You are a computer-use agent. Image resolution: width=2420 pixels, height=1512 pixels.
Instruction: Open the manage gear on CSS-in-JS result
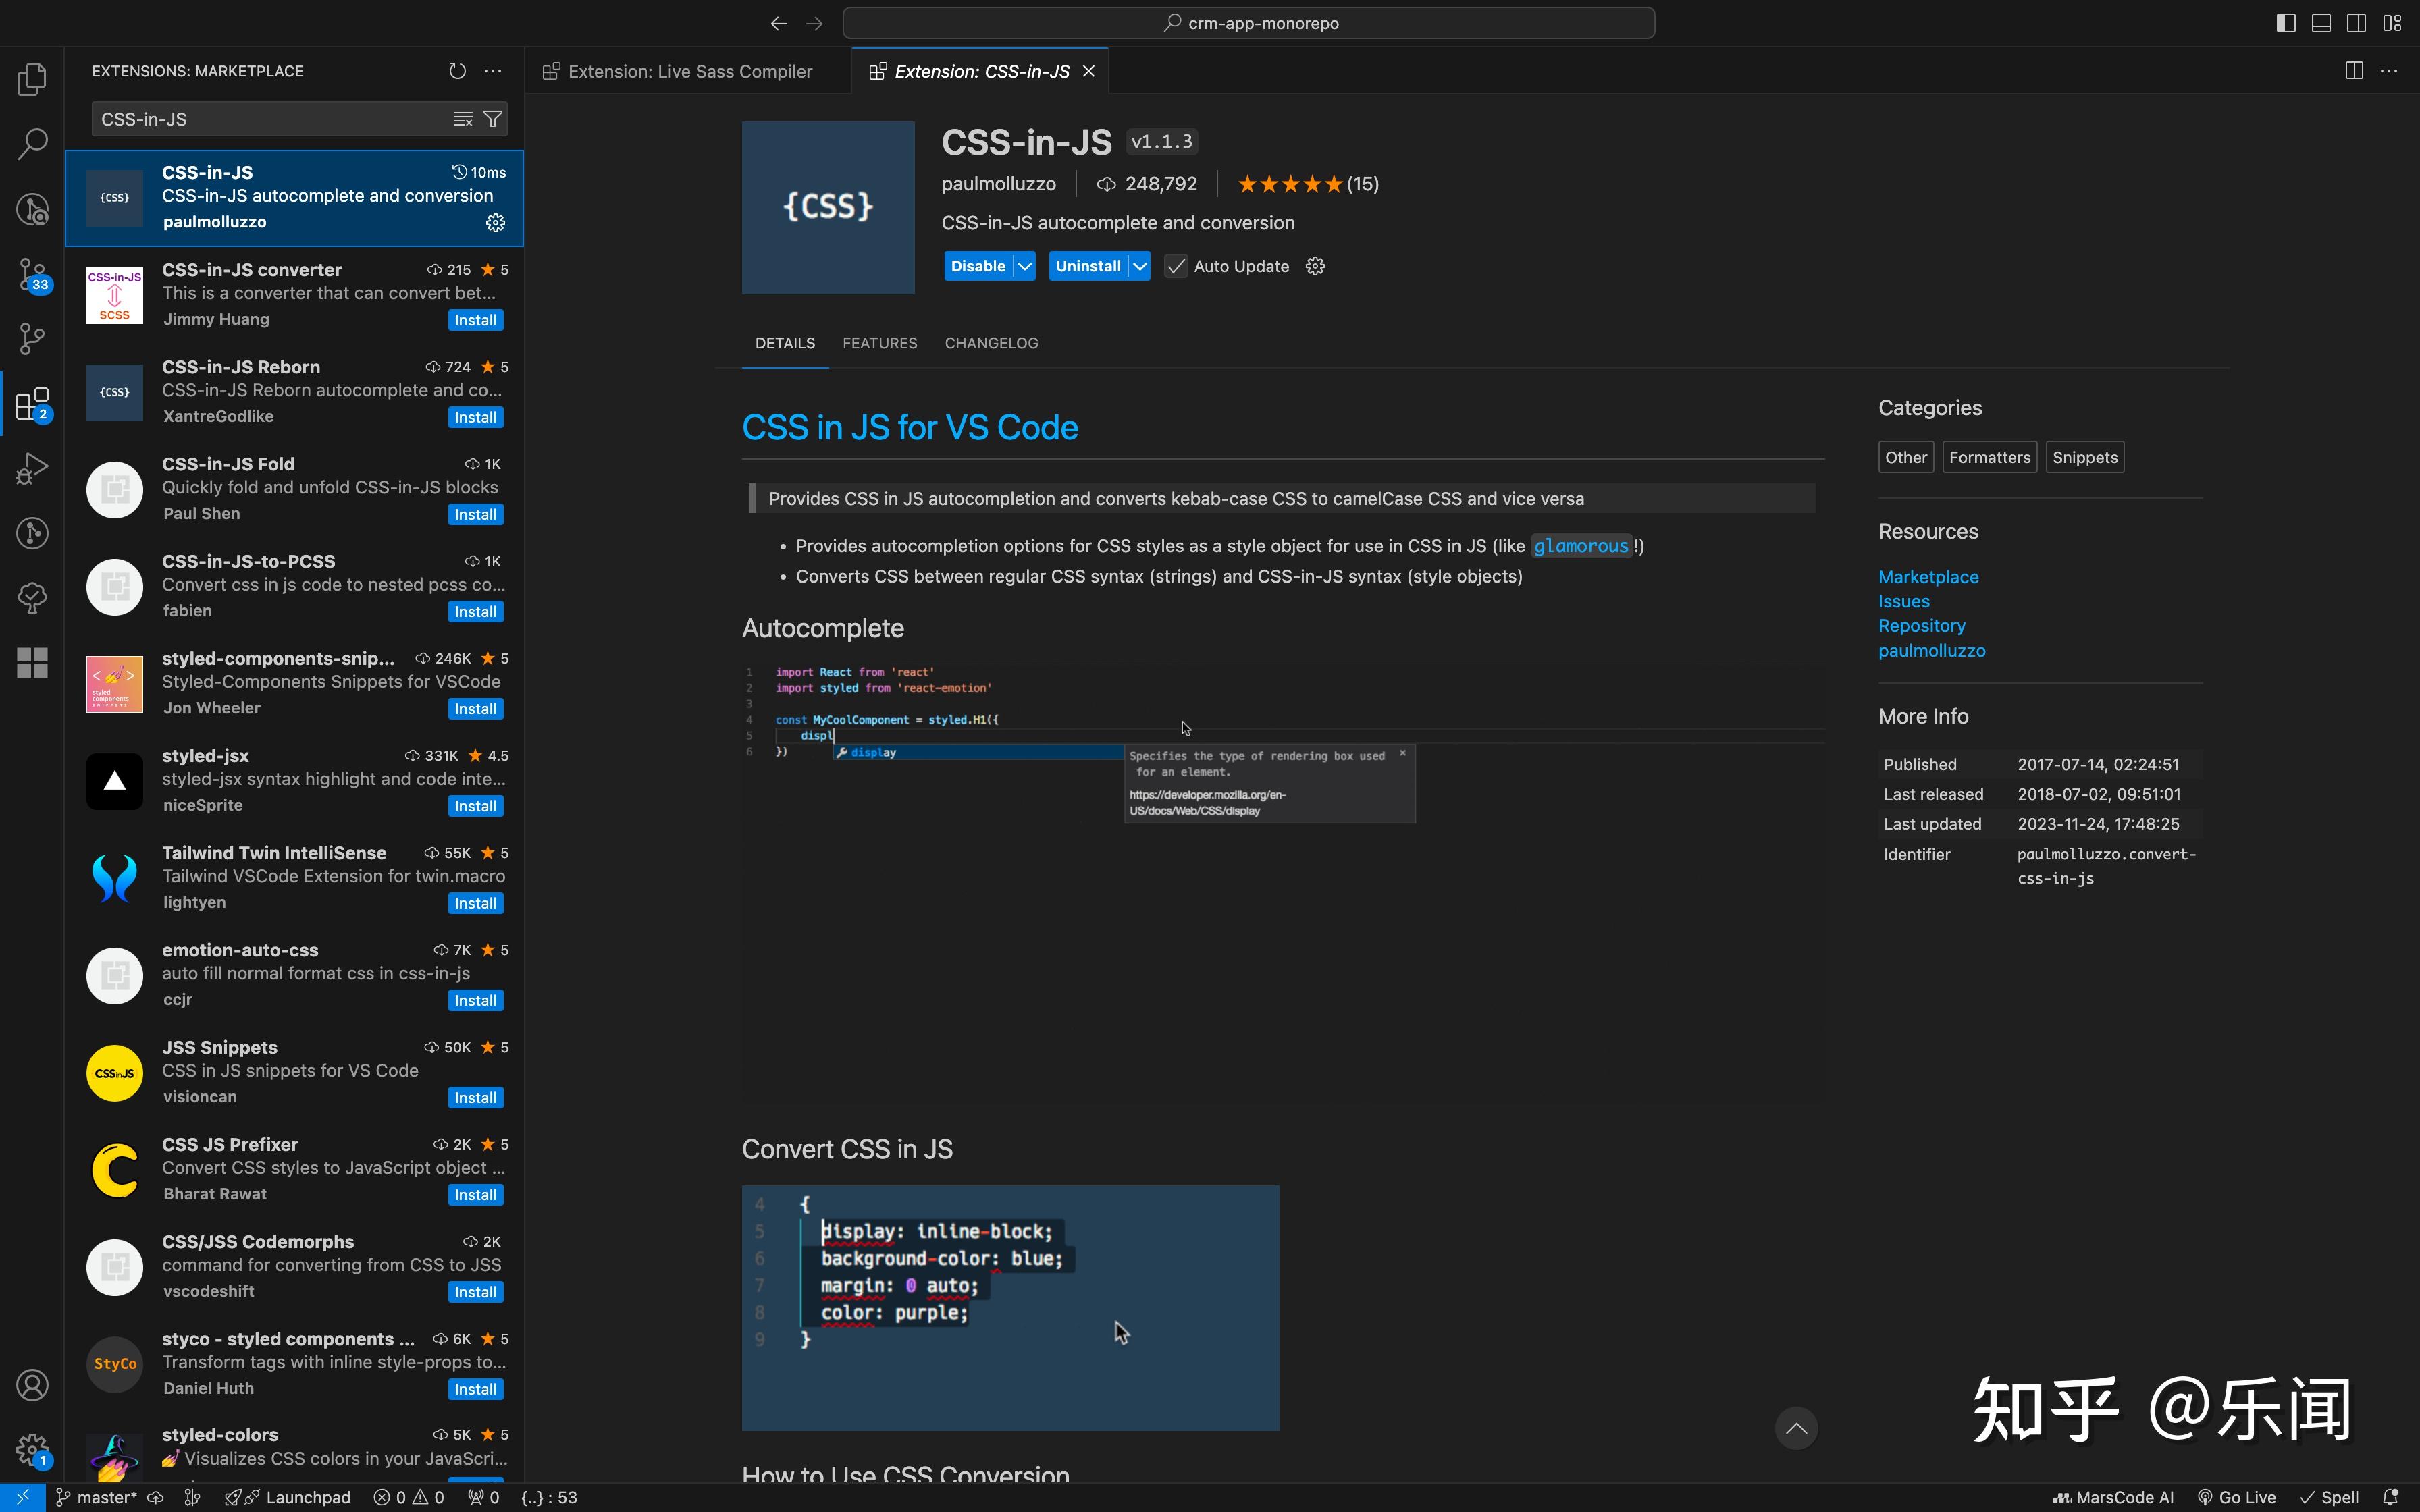495,222
